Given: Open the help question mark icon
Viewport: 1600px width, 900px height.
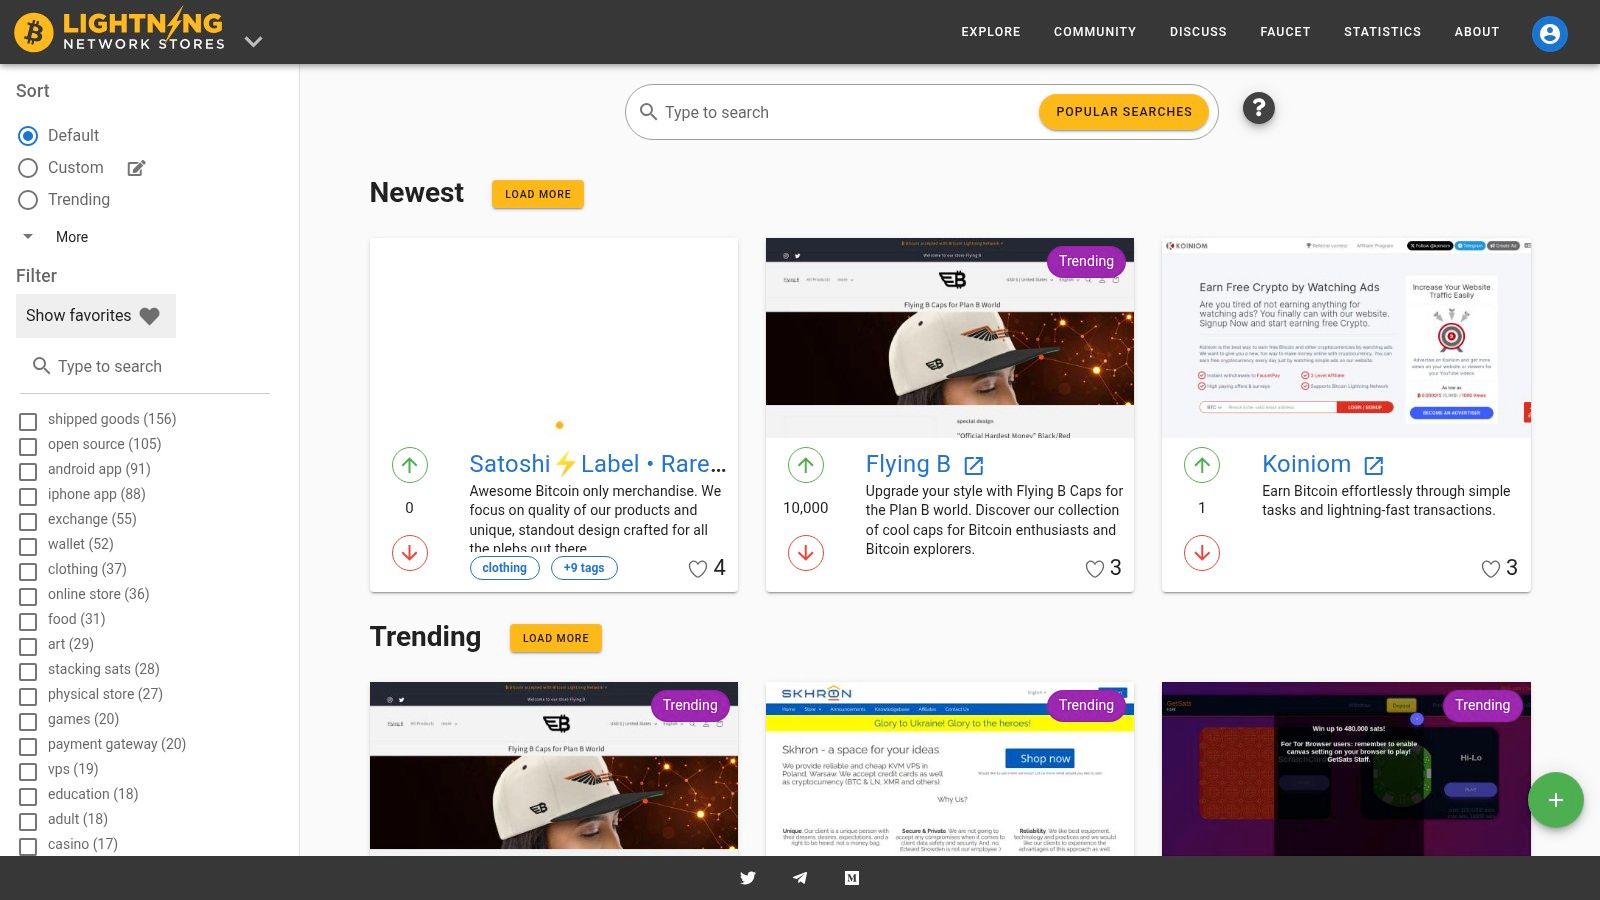Looking at the screenshot, I should point(1258,108).
